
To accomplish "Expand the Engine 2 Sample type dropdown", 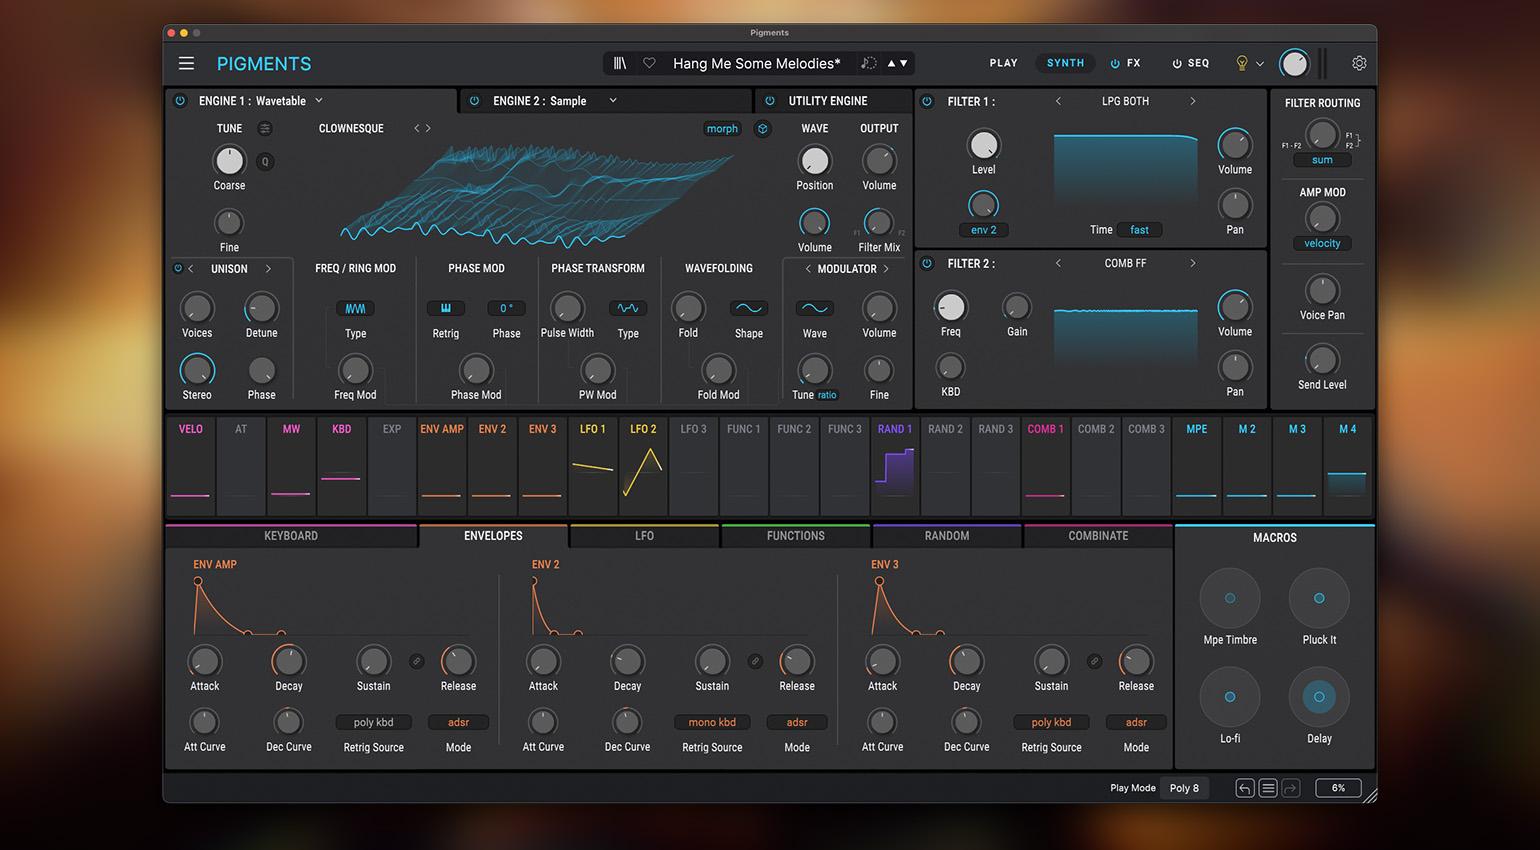I will [613, 101].
